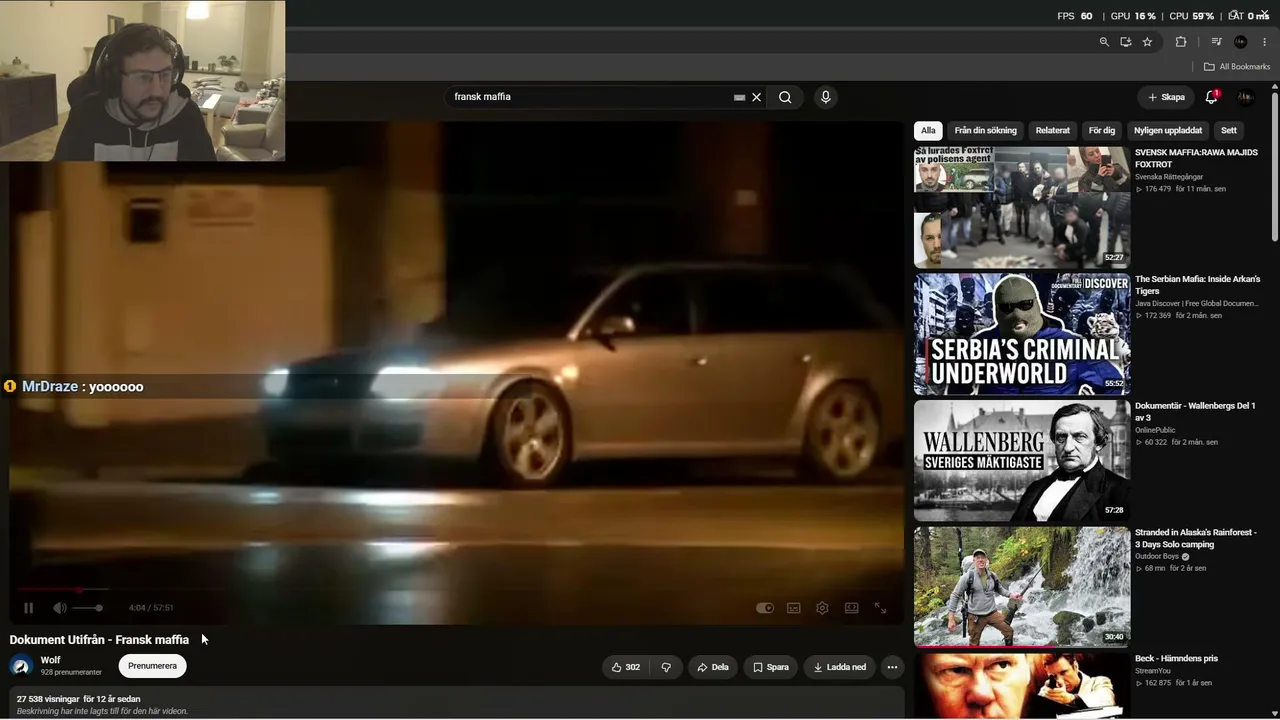Open the Wallenberg documentary thumbnail

1022,461
